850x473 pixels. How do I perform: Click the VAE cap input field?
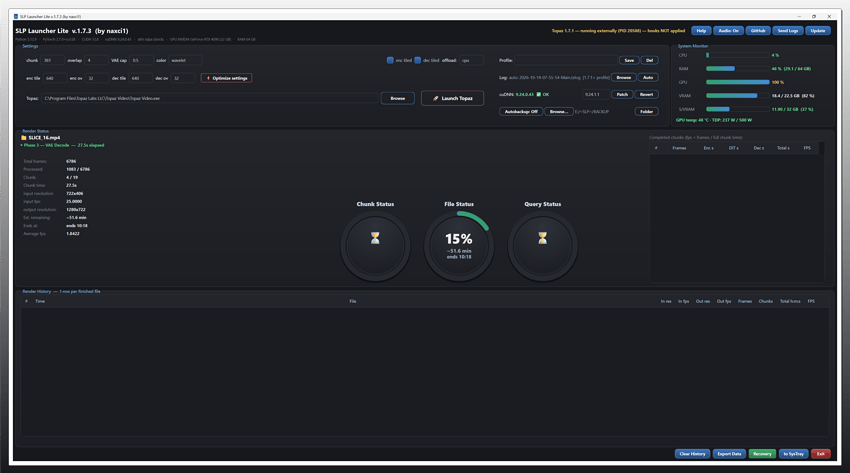click(x=141, y=60)
